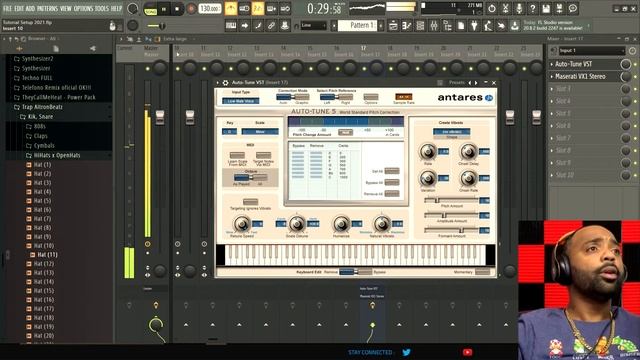
Task: Open the Scale dropdown in Auto-Tune
Action: 260,131
